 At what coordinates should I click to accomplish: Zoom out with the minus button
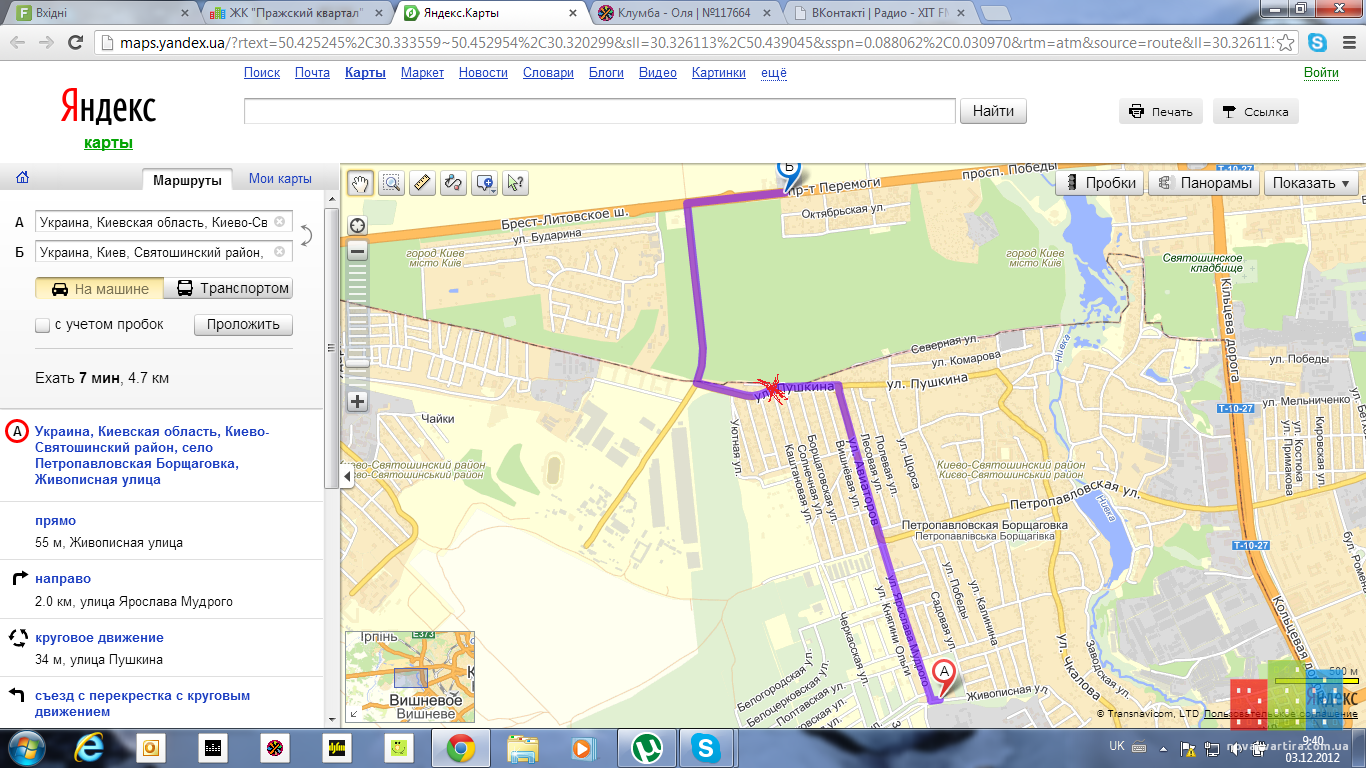(x=357, y=251)
